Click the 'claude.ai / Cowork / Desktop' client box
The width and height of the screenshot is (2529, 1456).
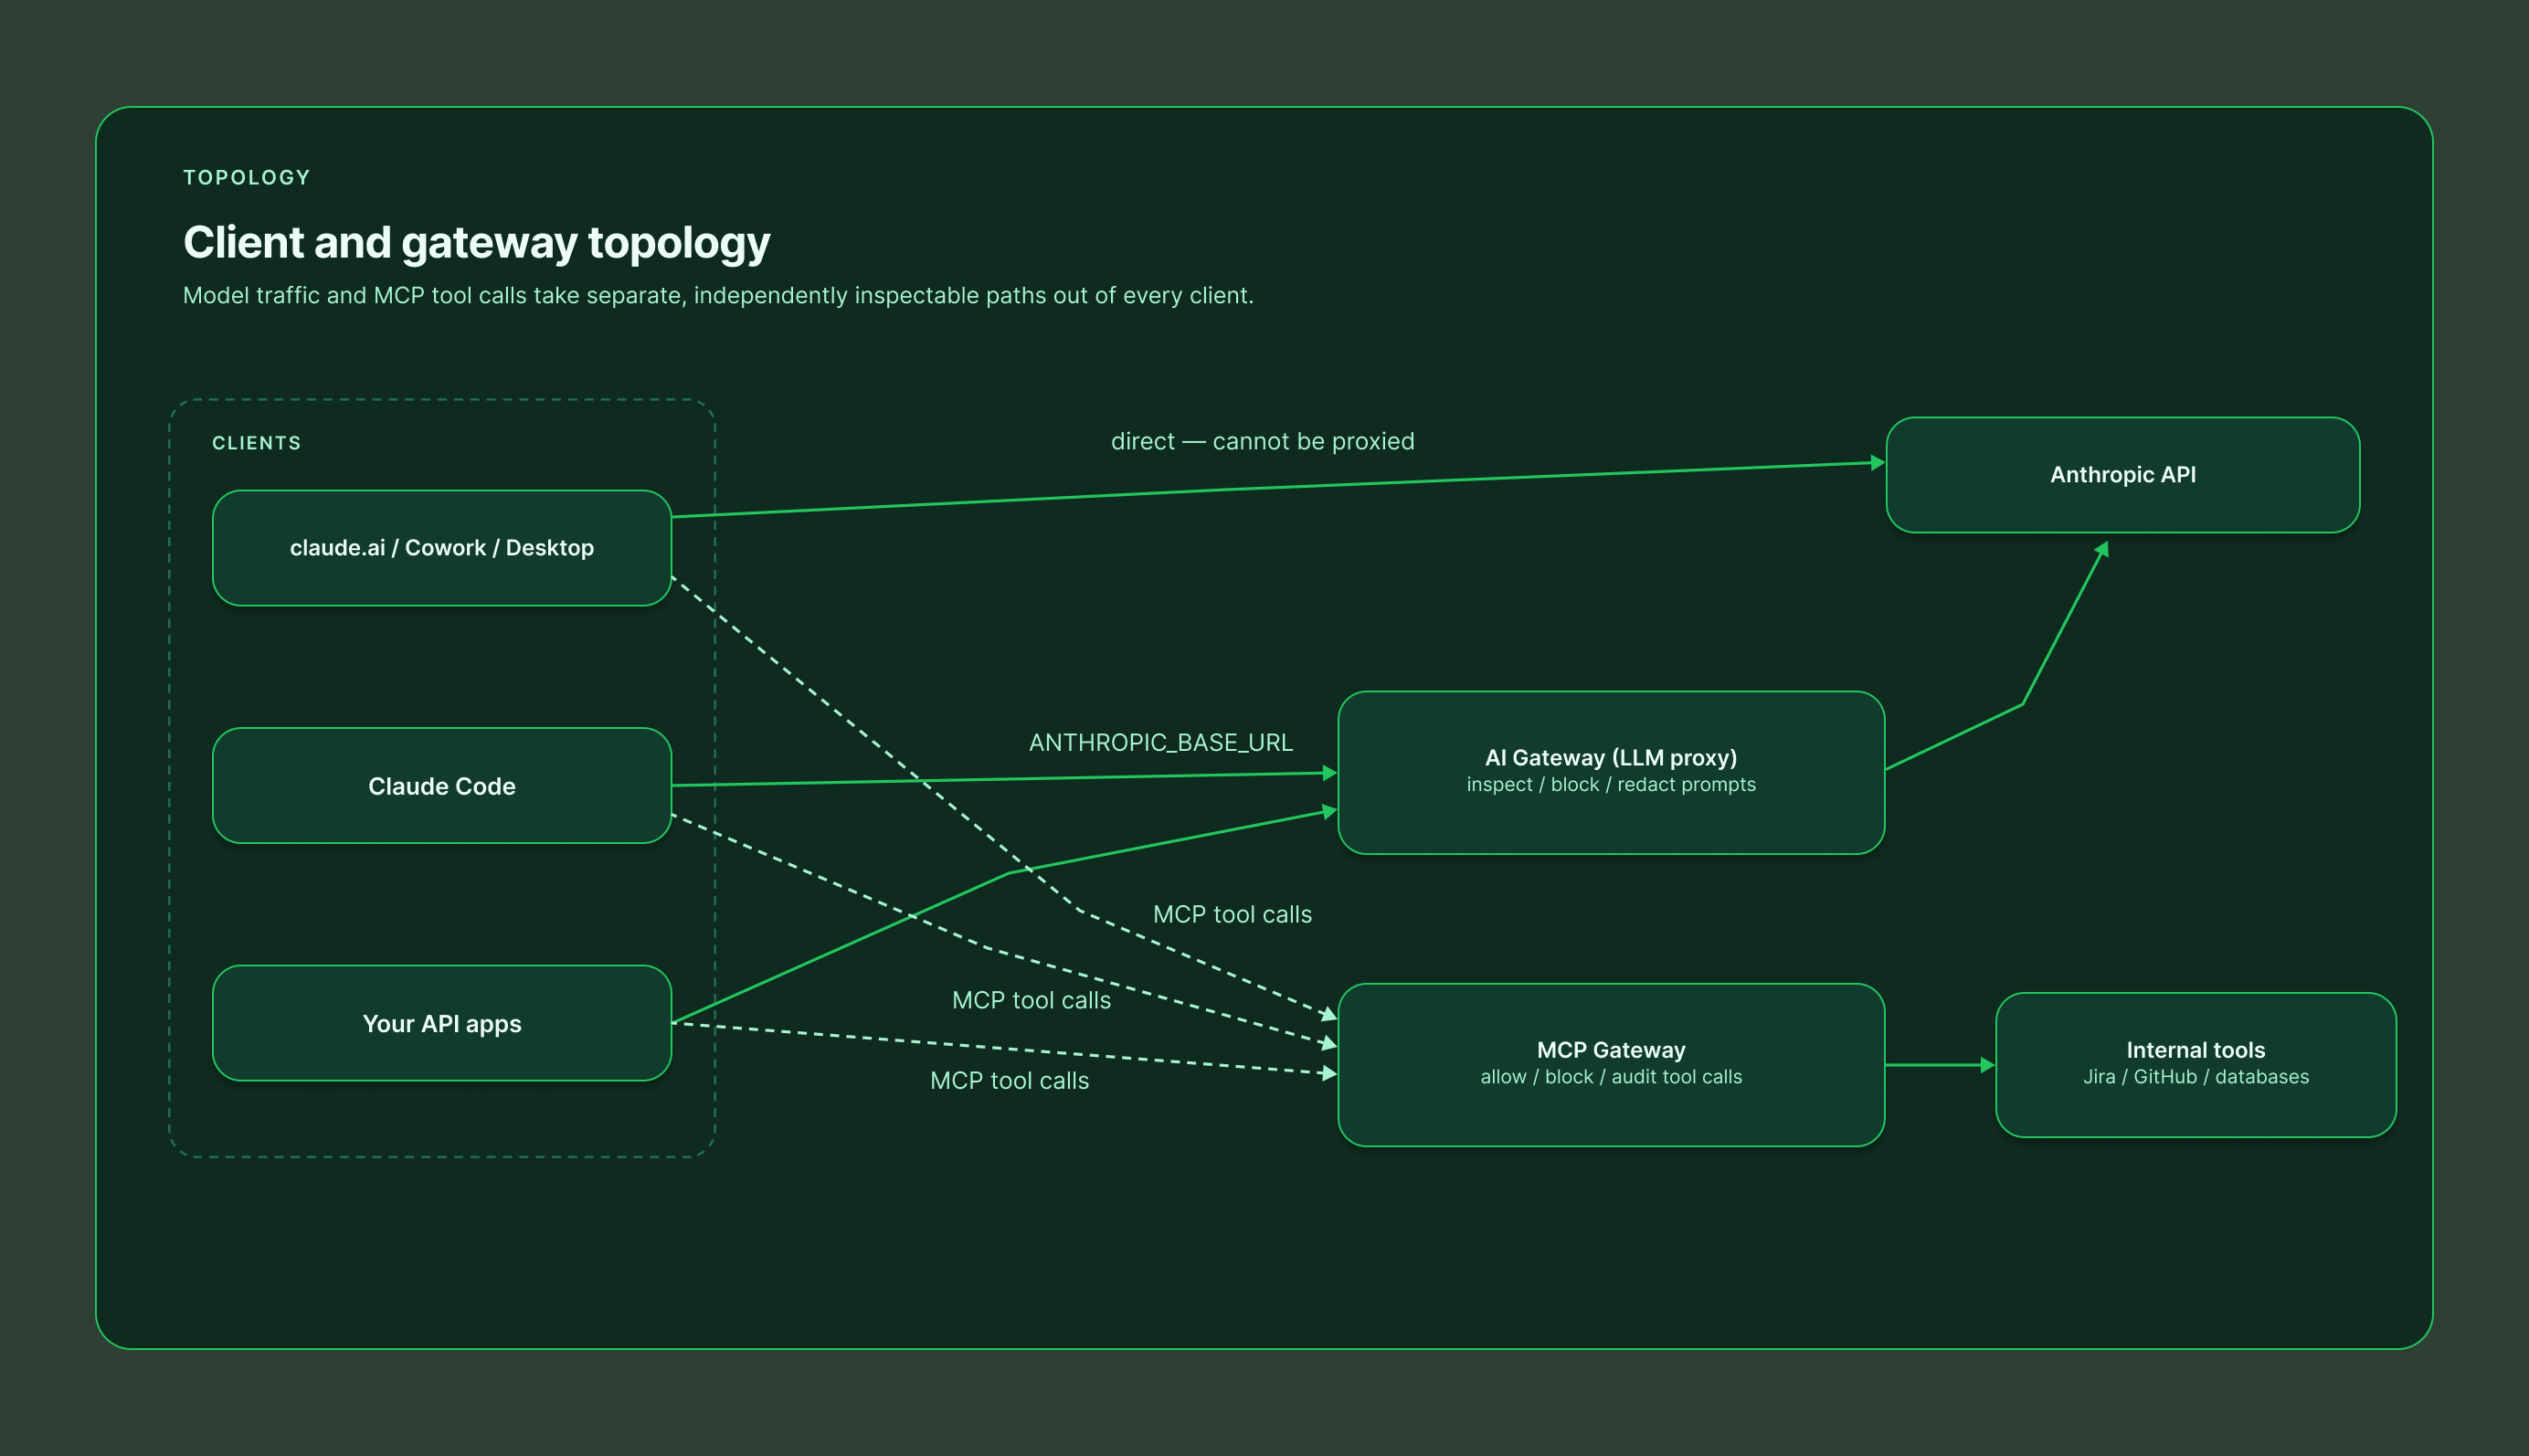441,548
